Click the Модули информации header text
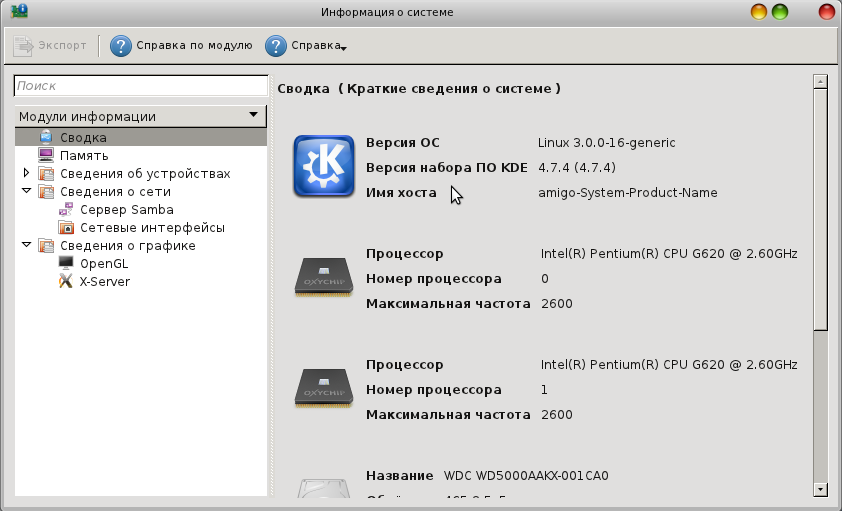Image resolution: width=842 pixels, height=511 pixels. [x=87, y=116]
